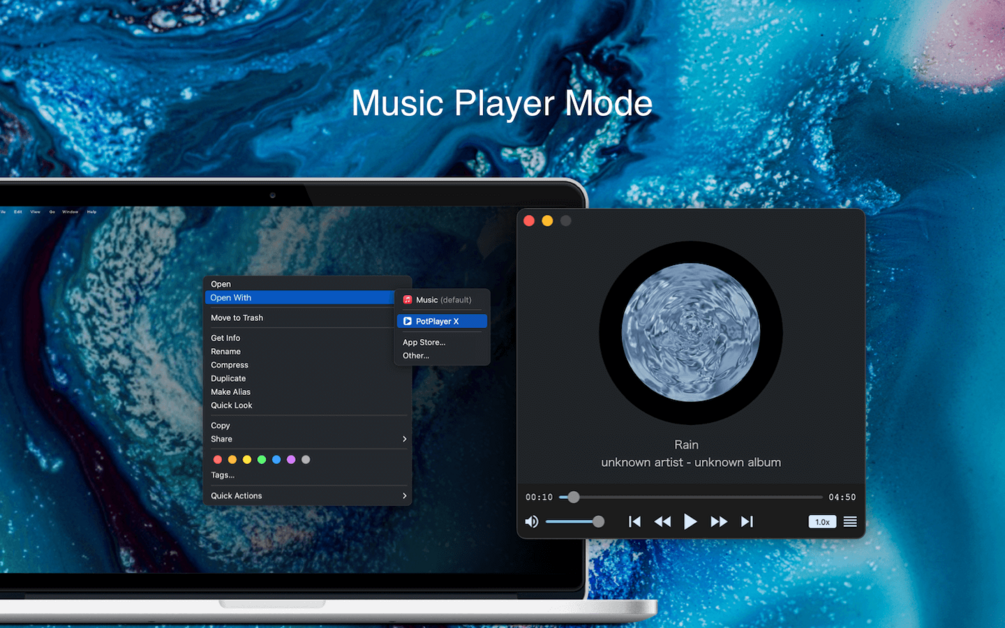This screenshot has width=1005, height=628.
Task: Select the PotPlayer X app icon
Action: pos(406,320)
